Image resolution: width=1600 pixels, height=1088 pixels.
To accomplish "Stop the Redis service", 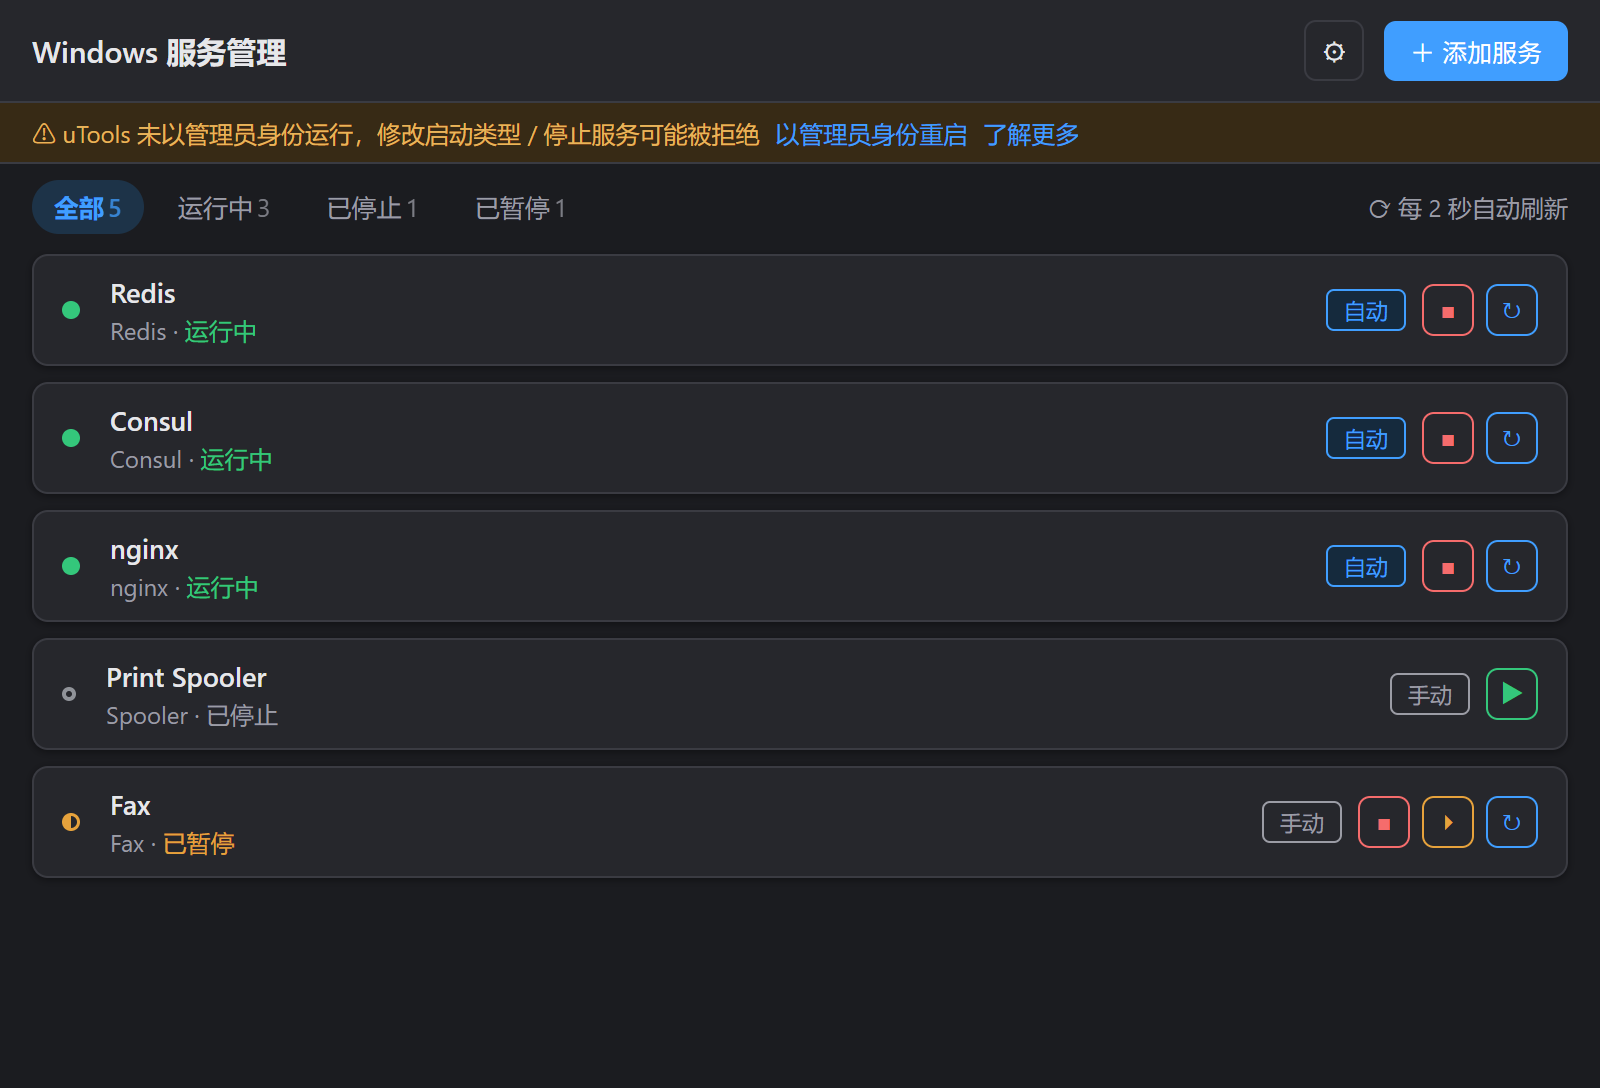I will 1448,310.
